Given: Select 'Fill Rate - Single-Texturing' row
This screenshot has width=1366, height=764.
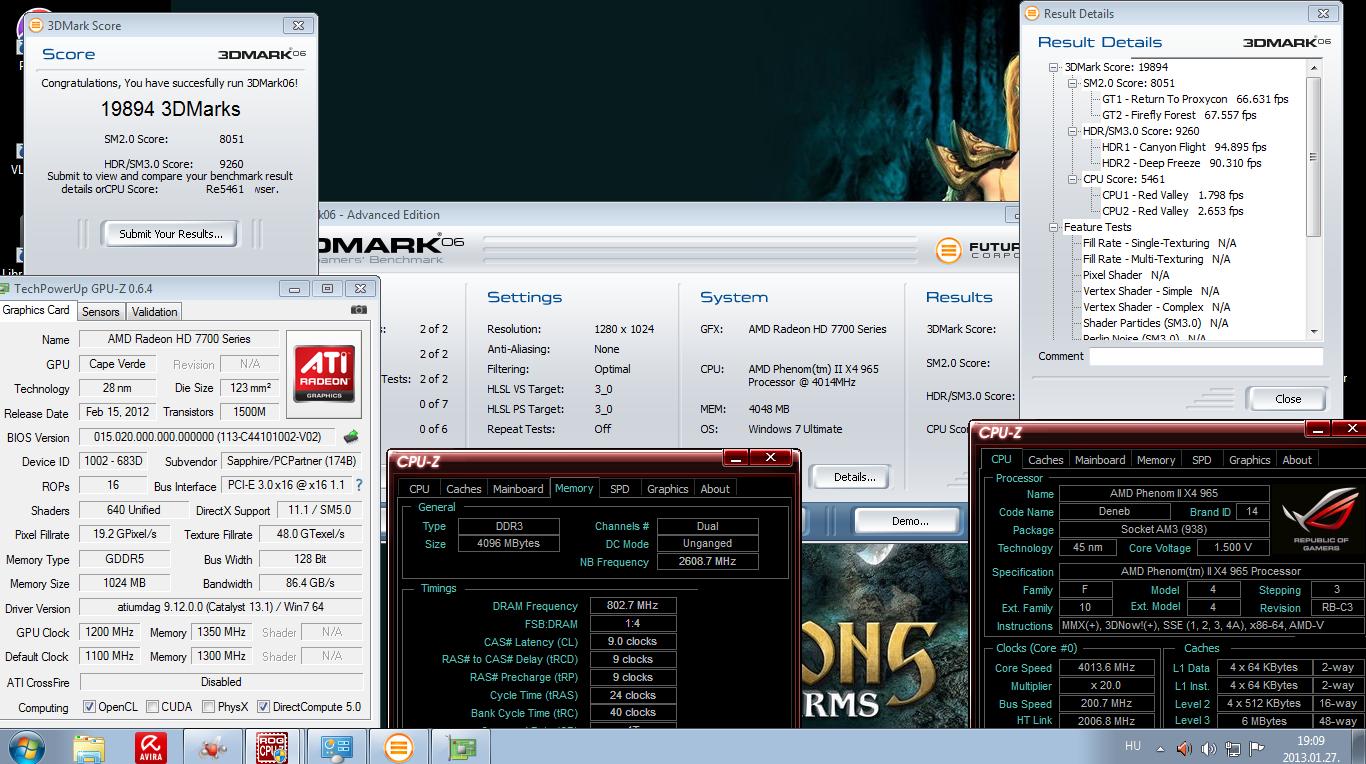Looking at the screenshot, I should (1160, 243).
